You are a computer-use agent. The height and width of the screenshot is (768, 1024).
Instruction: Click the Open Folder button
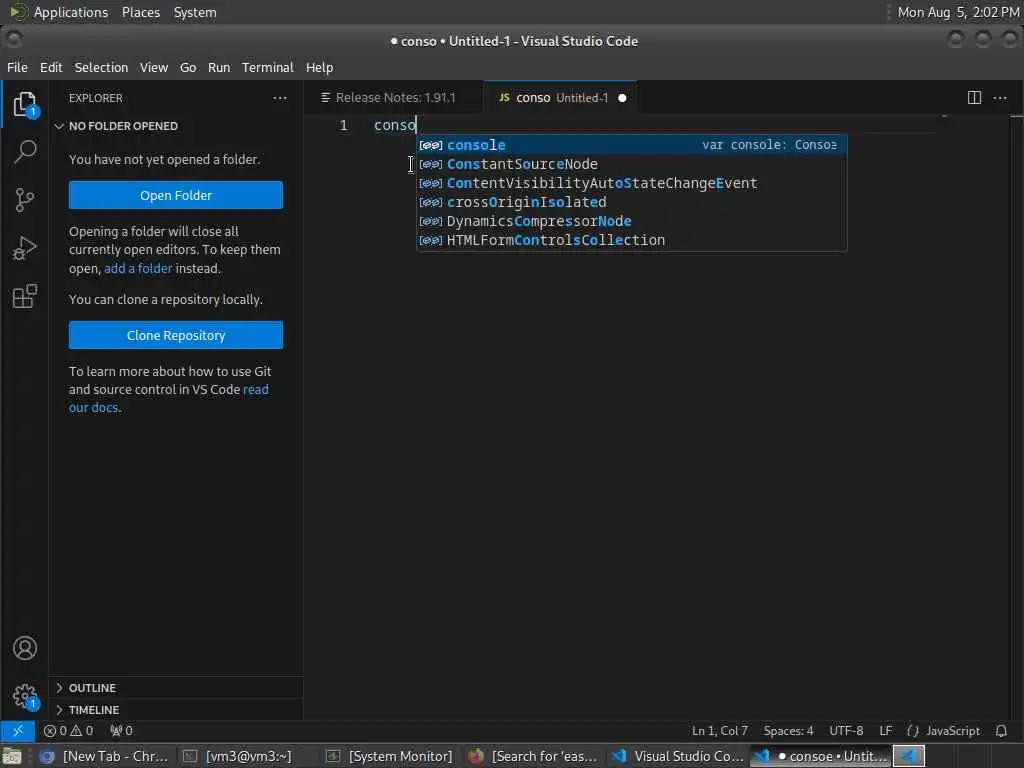(x=176, y=195)
